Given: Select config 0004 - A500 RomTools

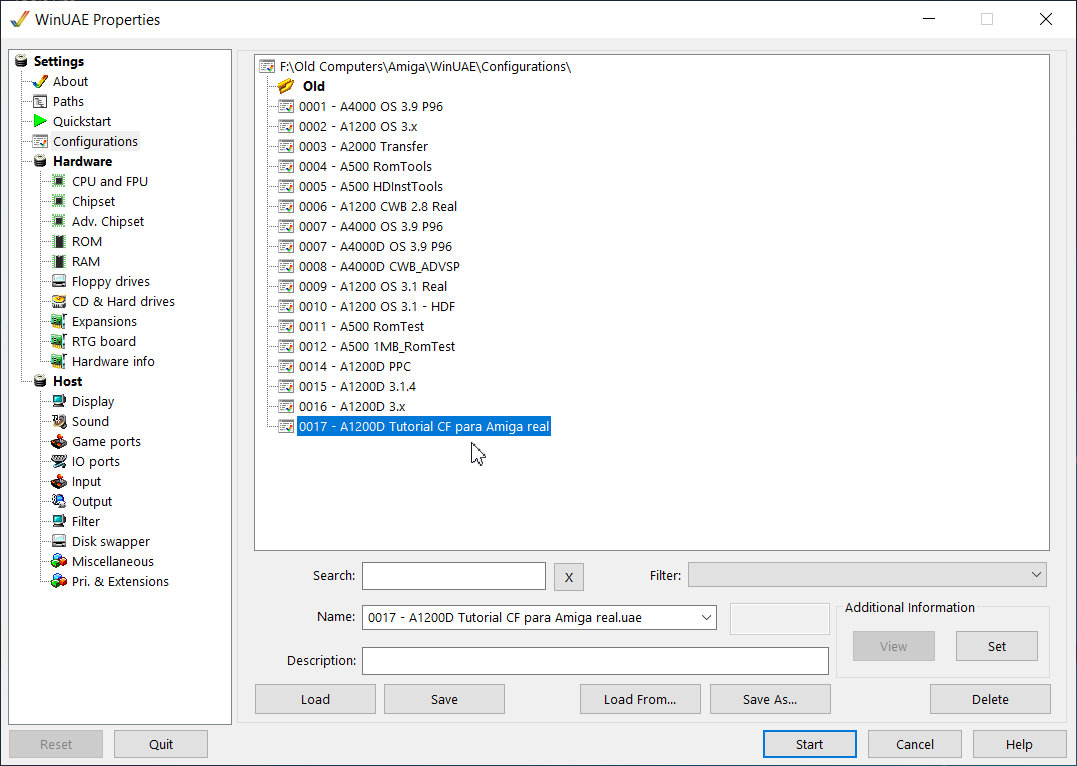Looking at the screenshot, I should pos(365,166).
